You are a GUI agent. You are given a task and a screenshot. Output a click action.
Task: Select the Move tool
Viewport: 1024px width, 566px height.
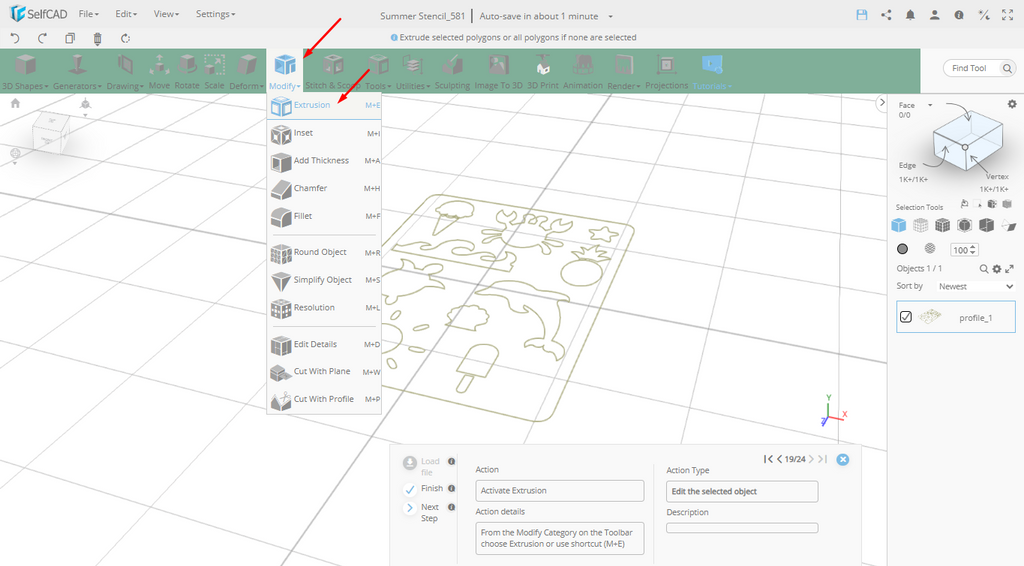(x=159, y=72)
